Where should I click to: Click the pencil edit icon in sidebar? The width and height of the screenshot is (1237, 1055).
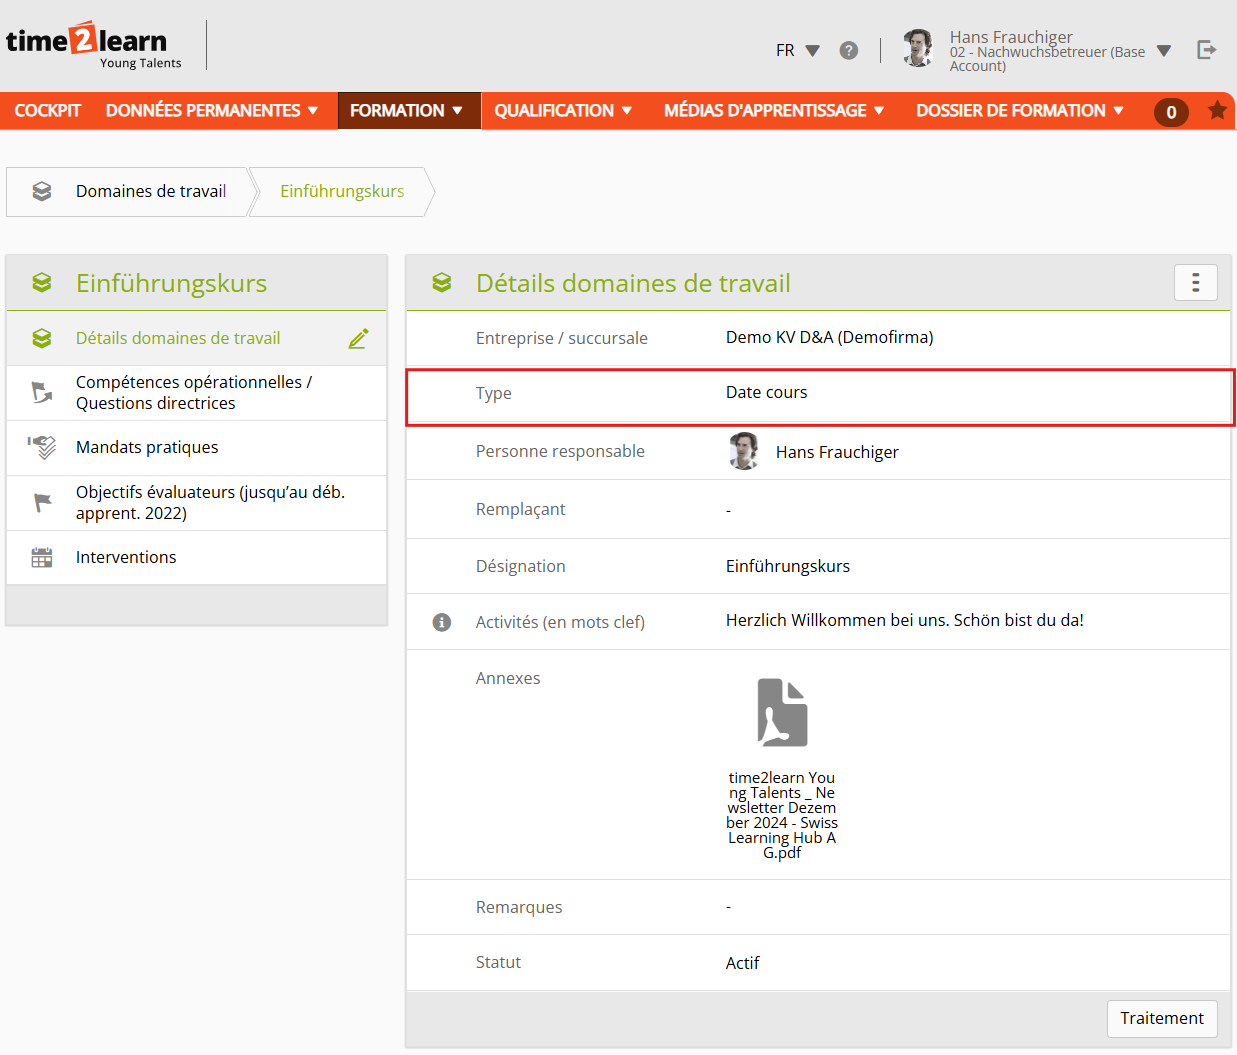(x=358, y=339)
